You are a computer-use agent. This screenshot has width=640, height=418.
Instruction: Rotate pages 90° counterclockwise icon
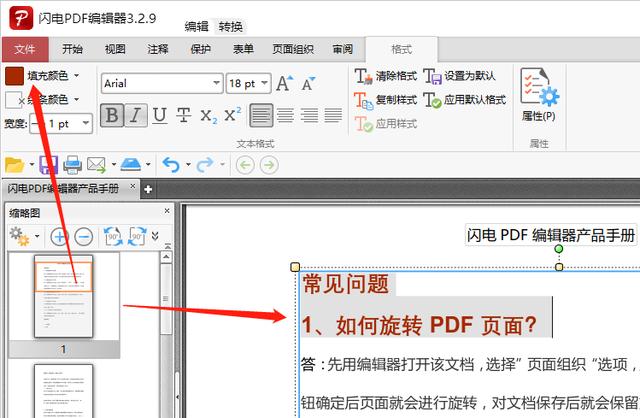click(113, 236)
